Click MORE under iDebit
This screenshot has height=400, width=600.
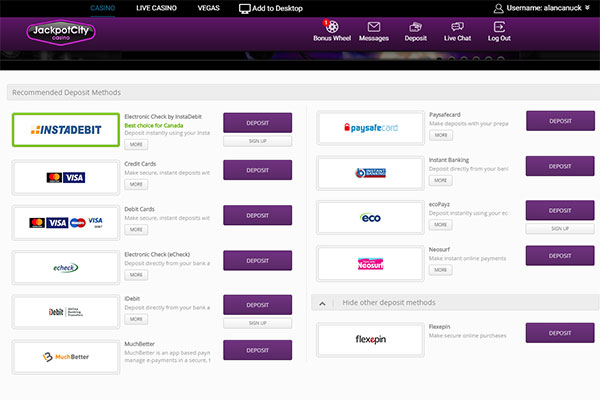tap(136, 319)
